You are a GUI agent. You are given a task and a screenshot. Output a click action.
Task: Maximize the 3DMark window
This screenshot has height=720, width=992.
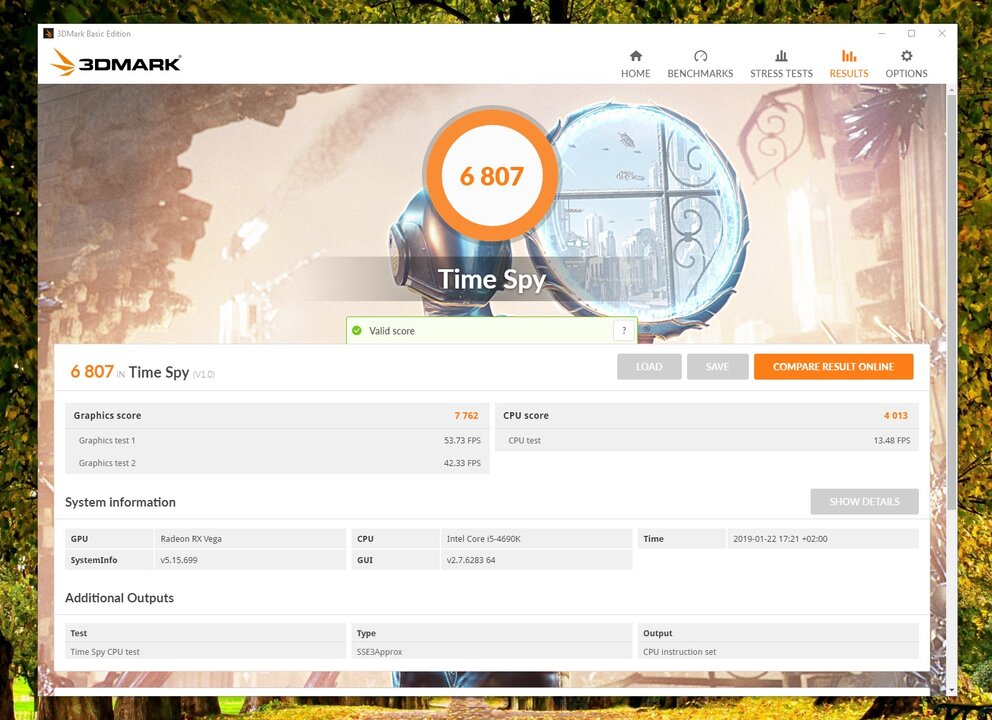click(912, 34)
